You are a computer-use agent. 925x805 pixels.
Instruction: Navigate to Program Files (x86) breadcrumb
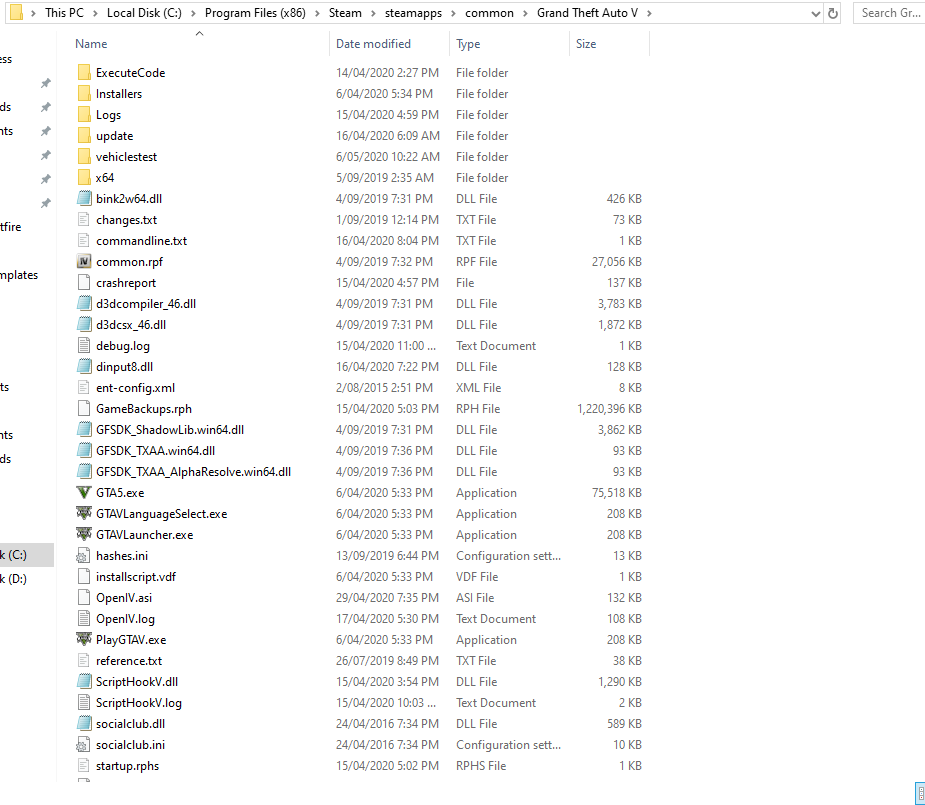[255, 13]
